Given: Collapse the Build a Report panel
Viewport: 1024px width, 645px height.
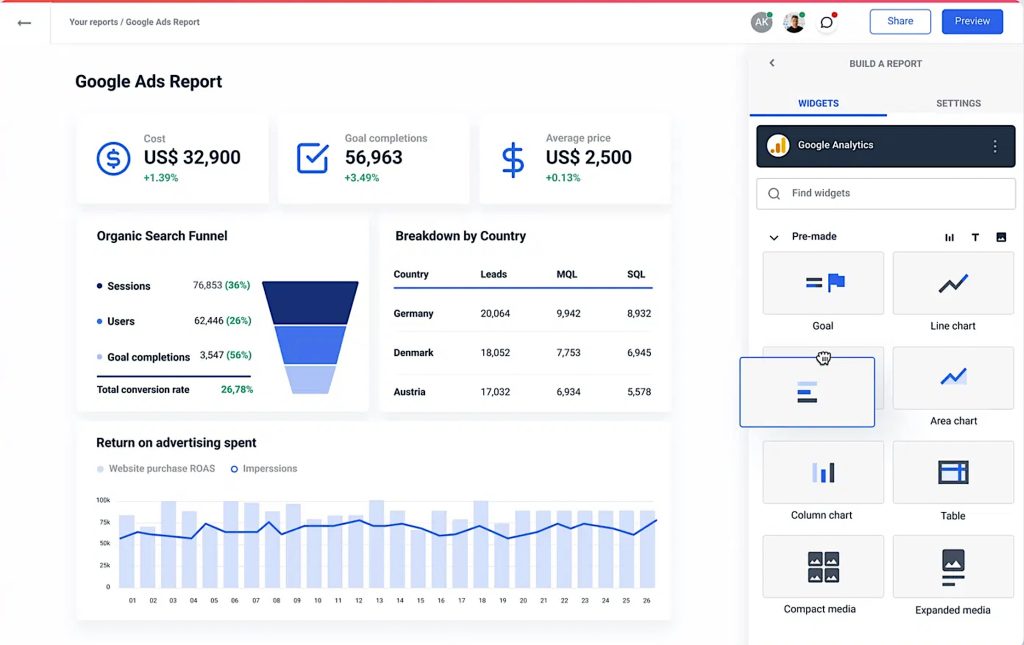Looking at the screenshot, I should (x=771, y=62).
